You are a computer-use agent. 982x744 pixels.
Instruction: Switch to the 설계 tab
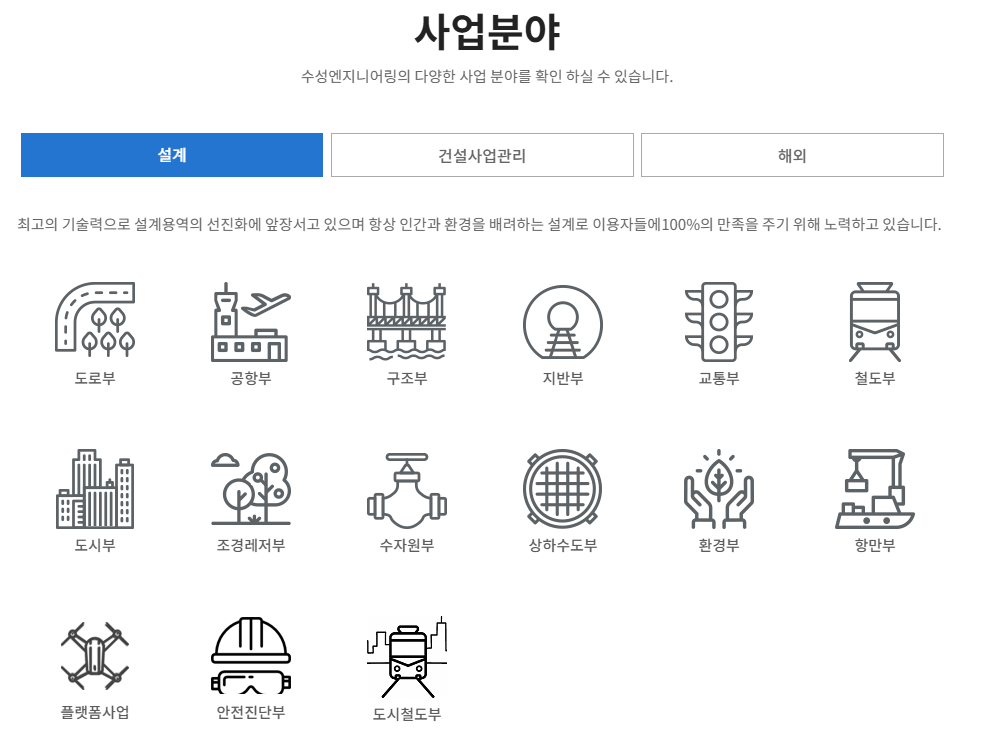[x=172, y=155]
